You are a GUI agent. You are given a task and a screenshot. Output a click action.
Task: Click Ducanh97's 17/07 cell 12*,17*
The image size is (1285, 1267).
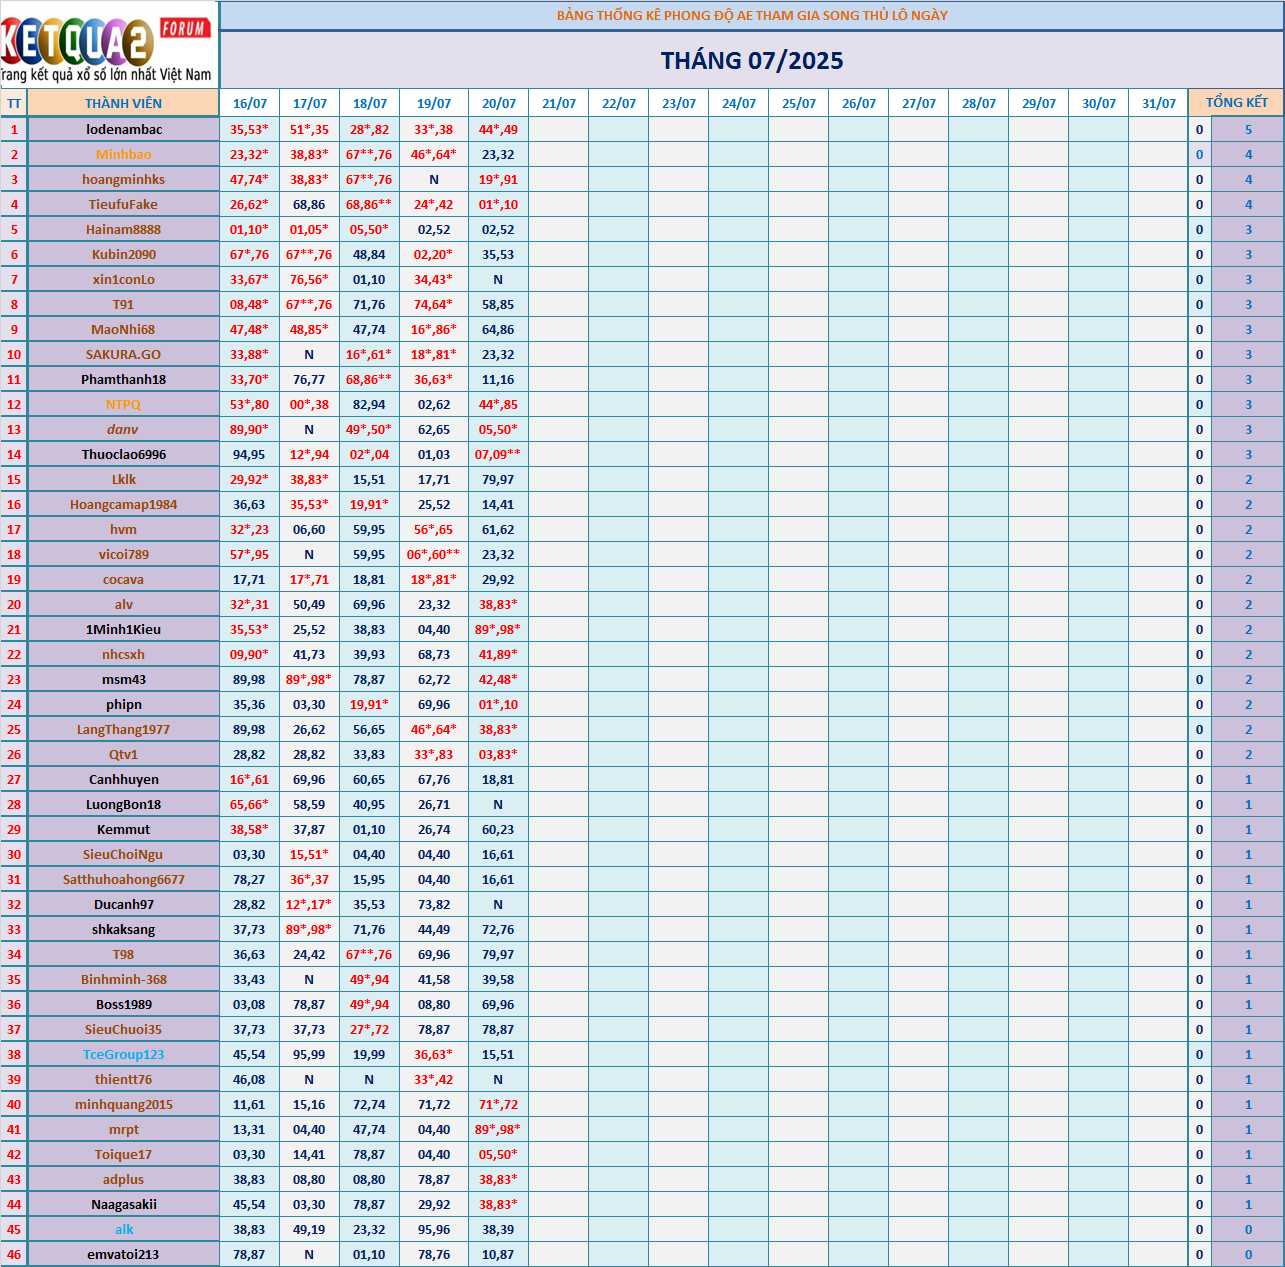click(309, 904)
